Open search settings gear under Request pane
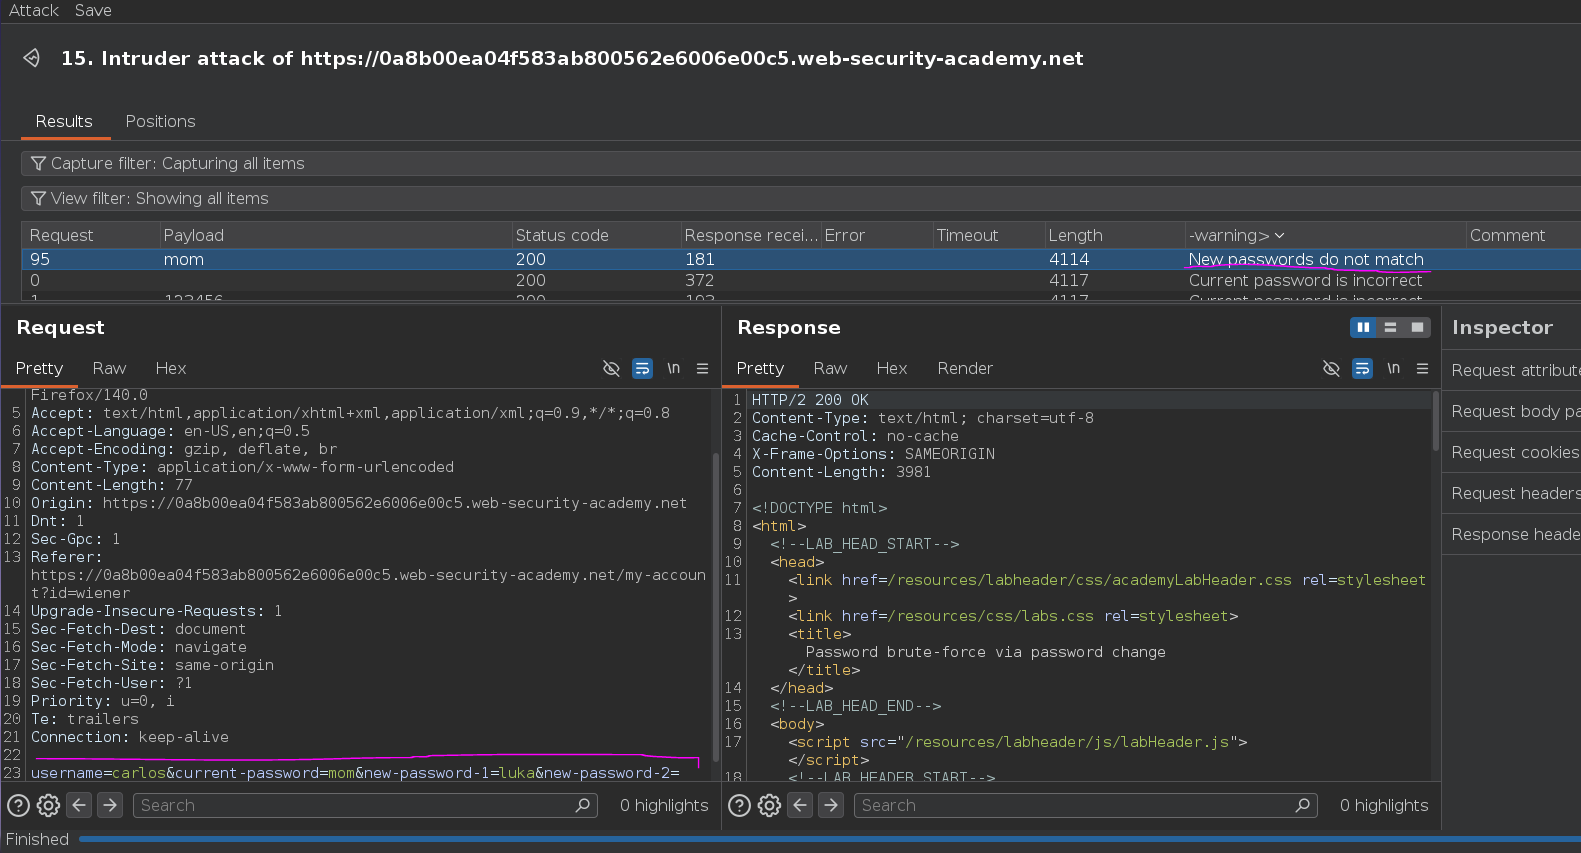This screenshot has height=853, width=1581. [x=48, y=805]
